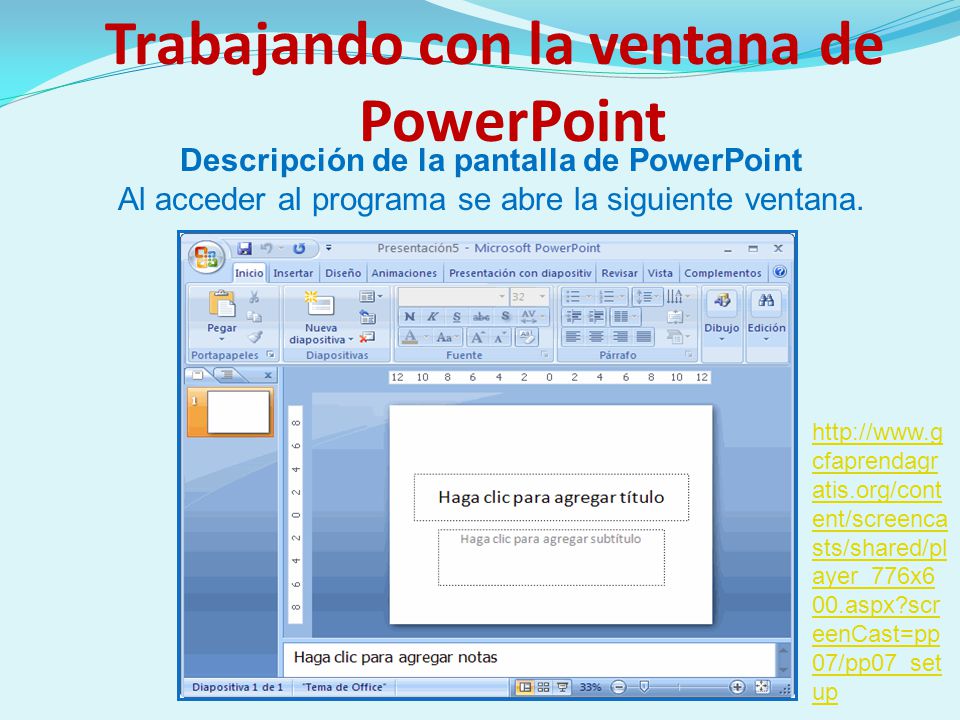Select slide 1 thumbnail in the panel
The image size is (960, 720).
click(x=230, y=412)
